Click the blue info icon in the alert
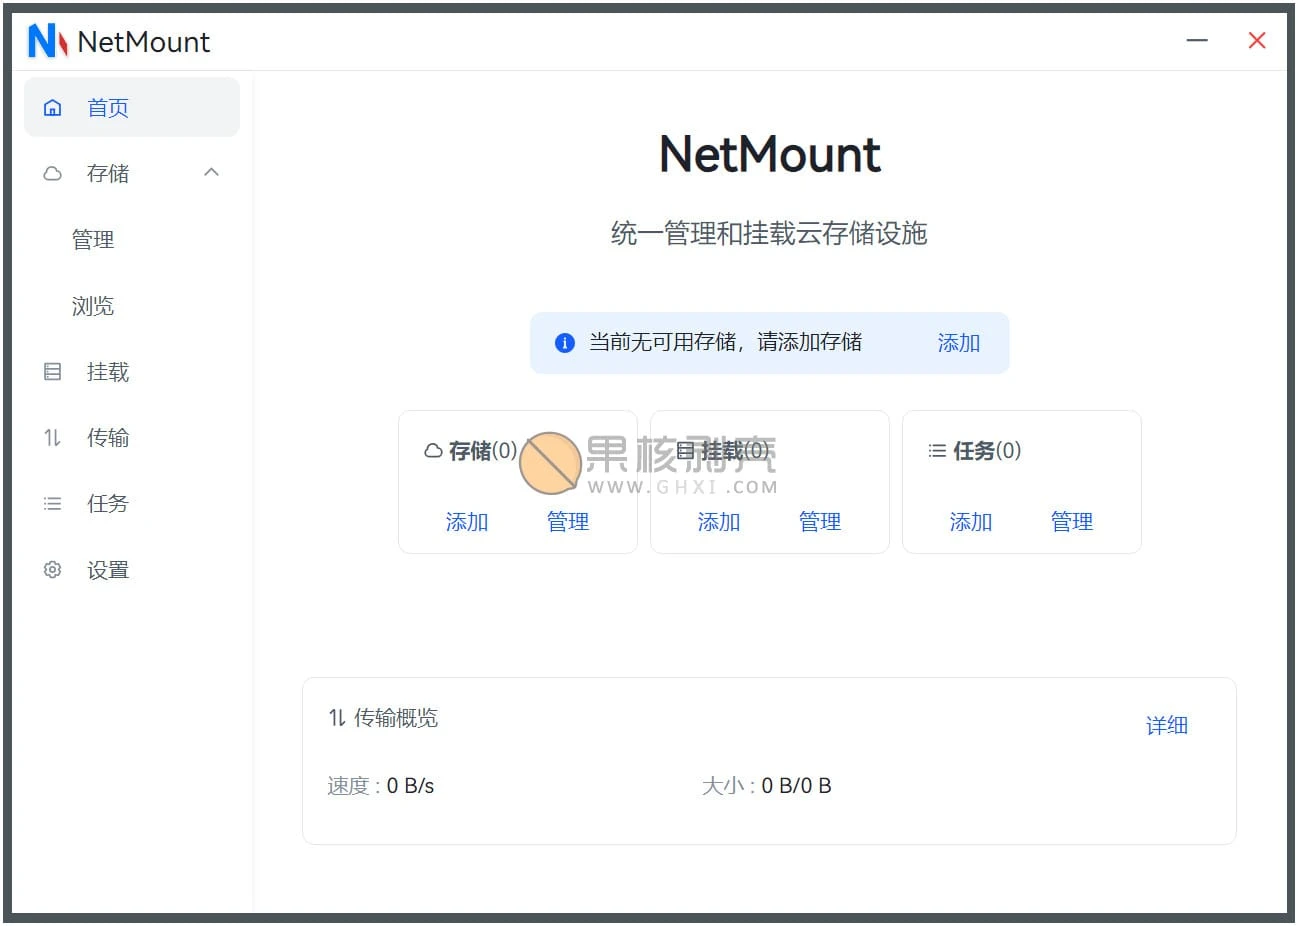Image resolution: width=1298 pixels, height=926 pixels. [x=565, y=343]
